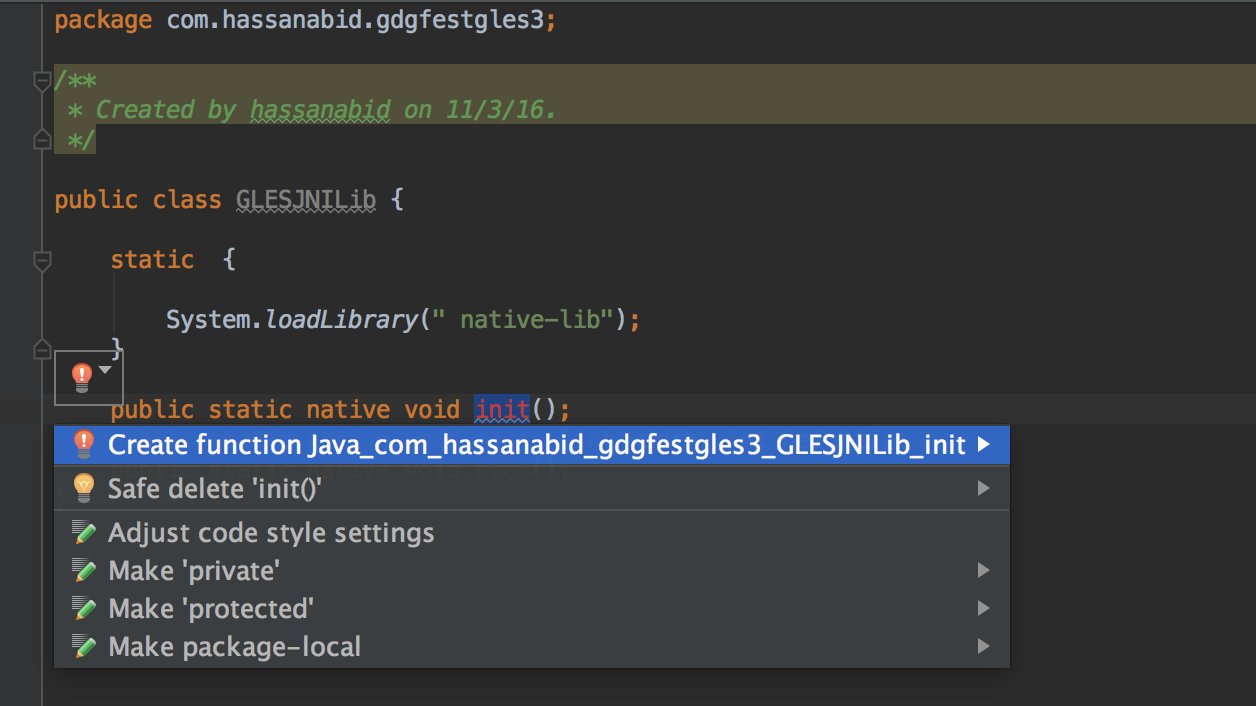Click the pencil icon beside Adjust code style settings
The height and width of the screenshot is (706, 1256).
click(85, 532)
